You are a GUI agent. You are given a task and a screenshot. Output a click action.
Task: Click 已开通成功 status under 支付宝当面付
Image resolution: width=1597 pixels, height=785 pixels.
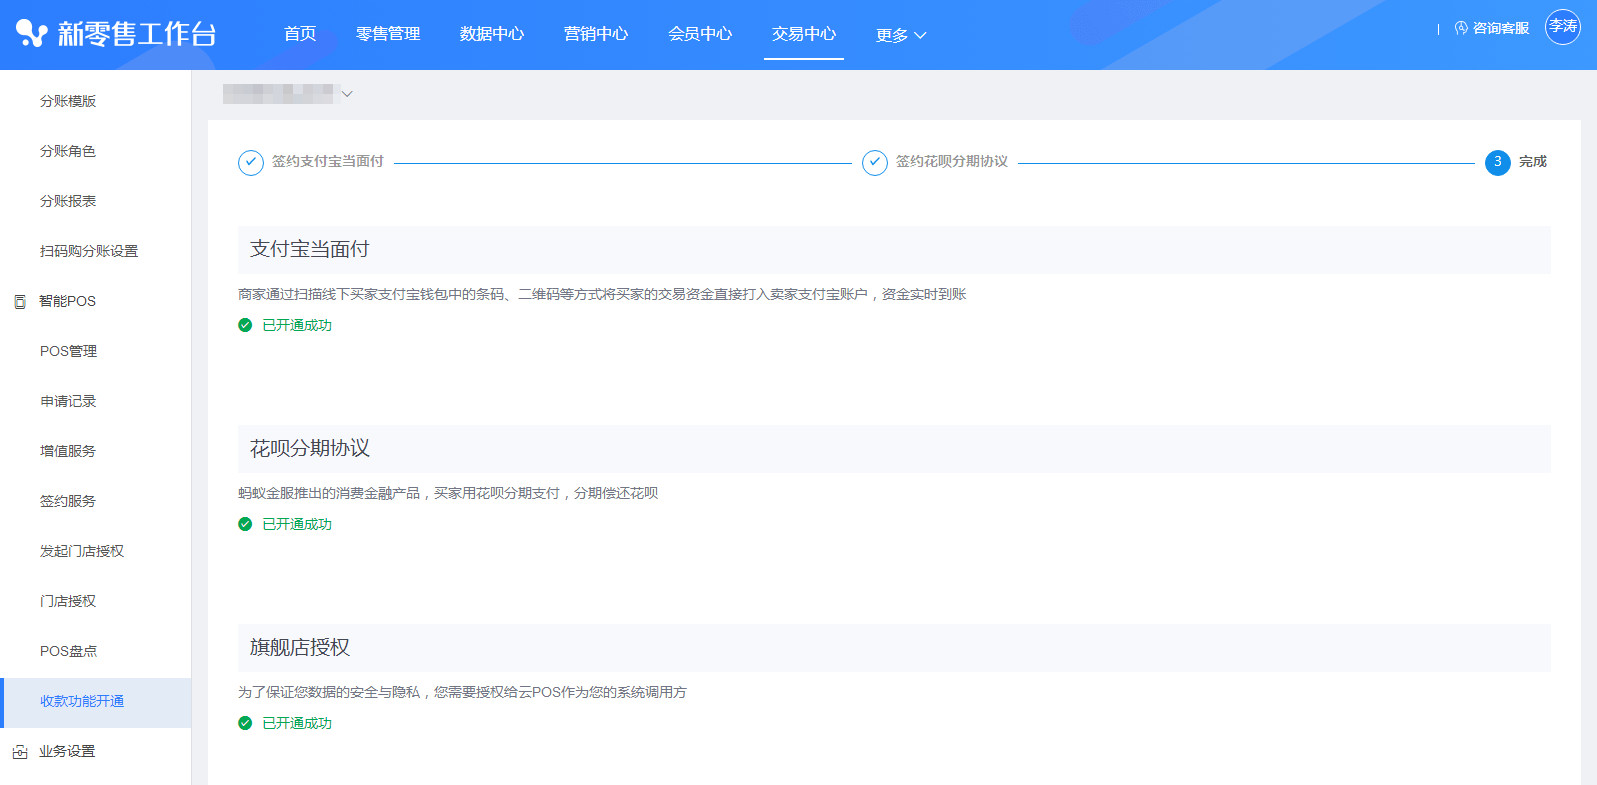tap(297, 325)
